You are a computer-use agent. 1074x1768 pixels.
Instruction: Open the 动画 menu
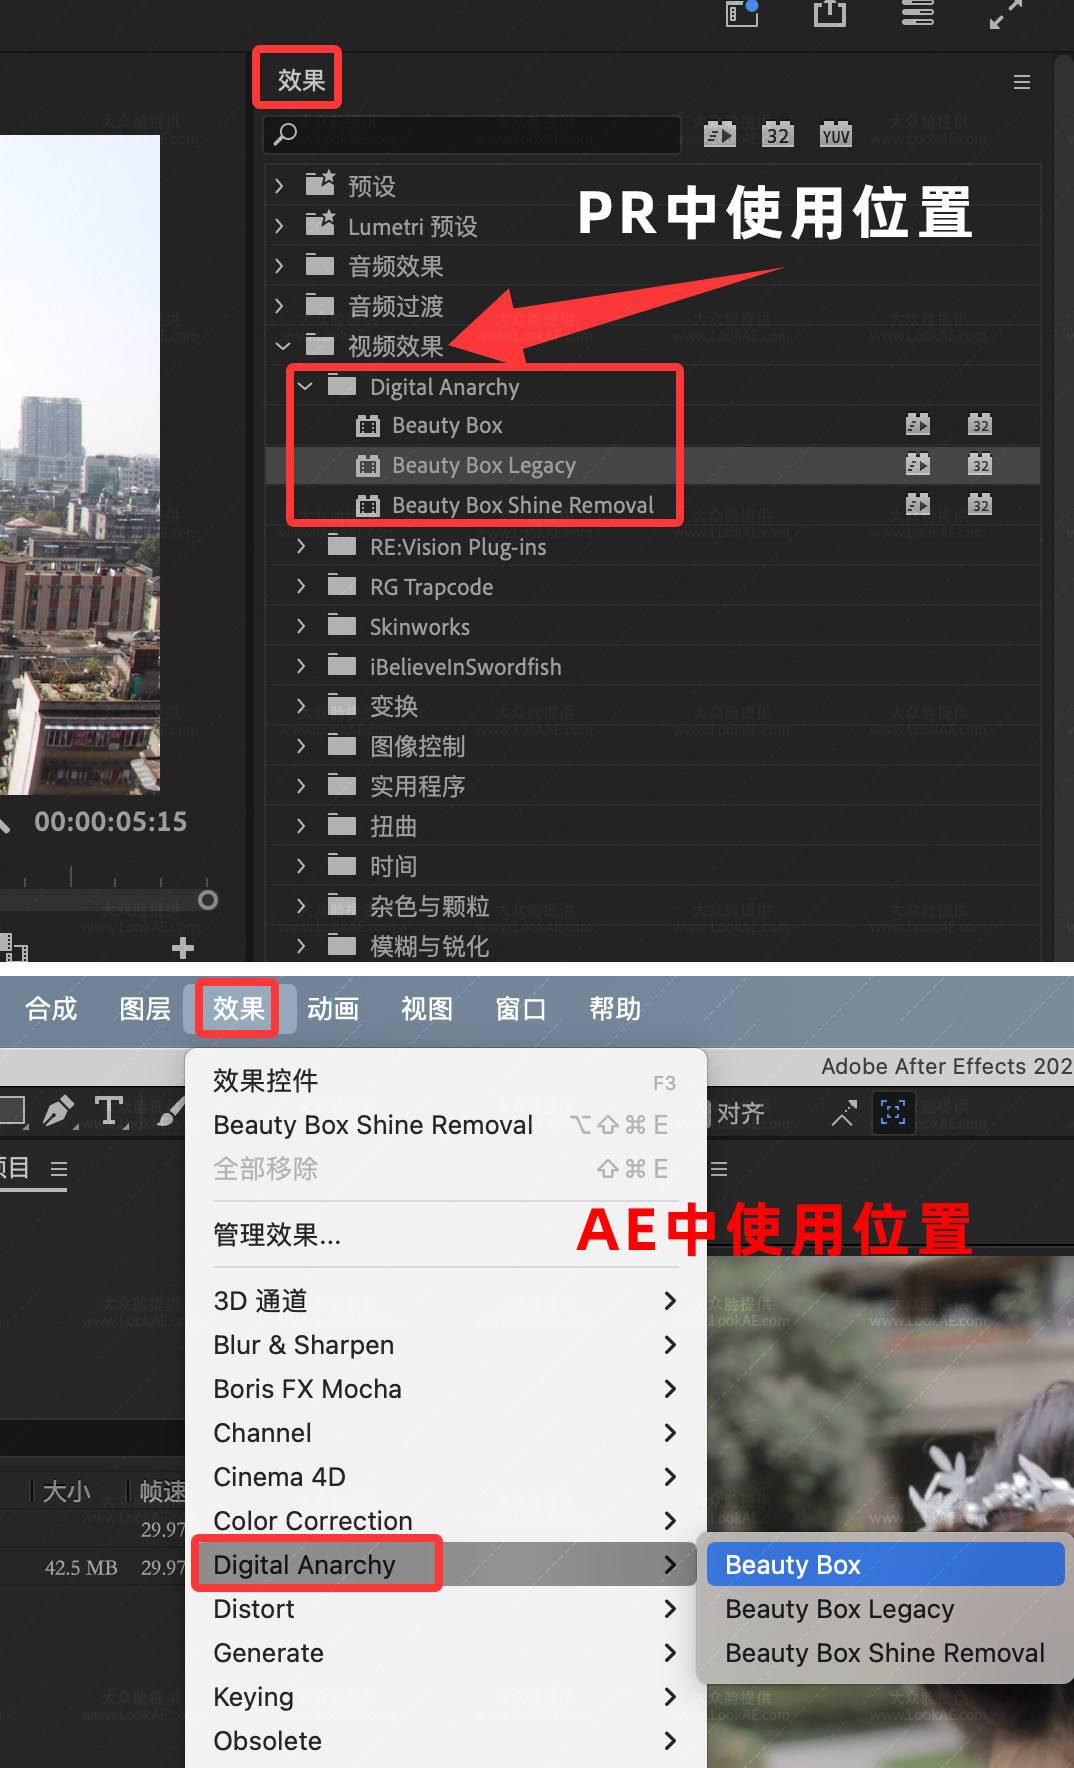tap(333, 1009)
